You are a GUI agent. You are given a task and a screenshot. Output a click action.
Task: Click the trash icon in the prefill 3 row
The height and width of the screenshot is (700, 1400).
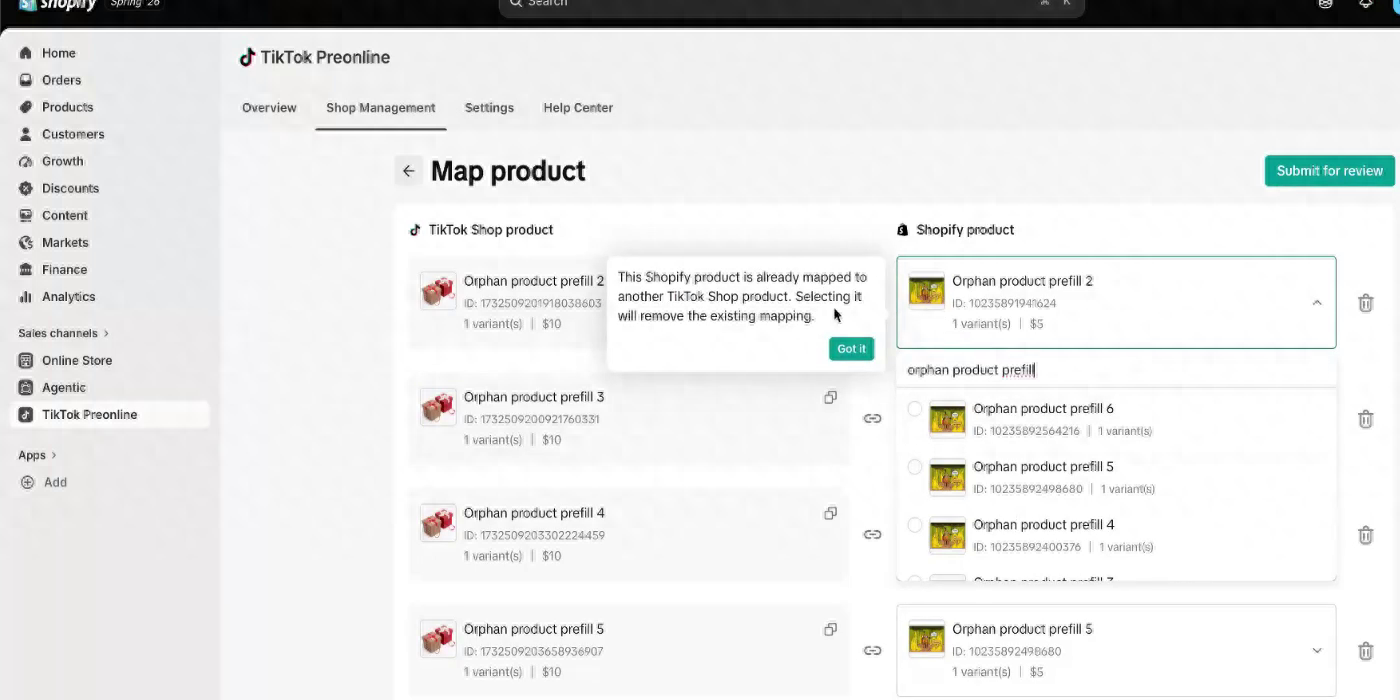[1365, 419]
